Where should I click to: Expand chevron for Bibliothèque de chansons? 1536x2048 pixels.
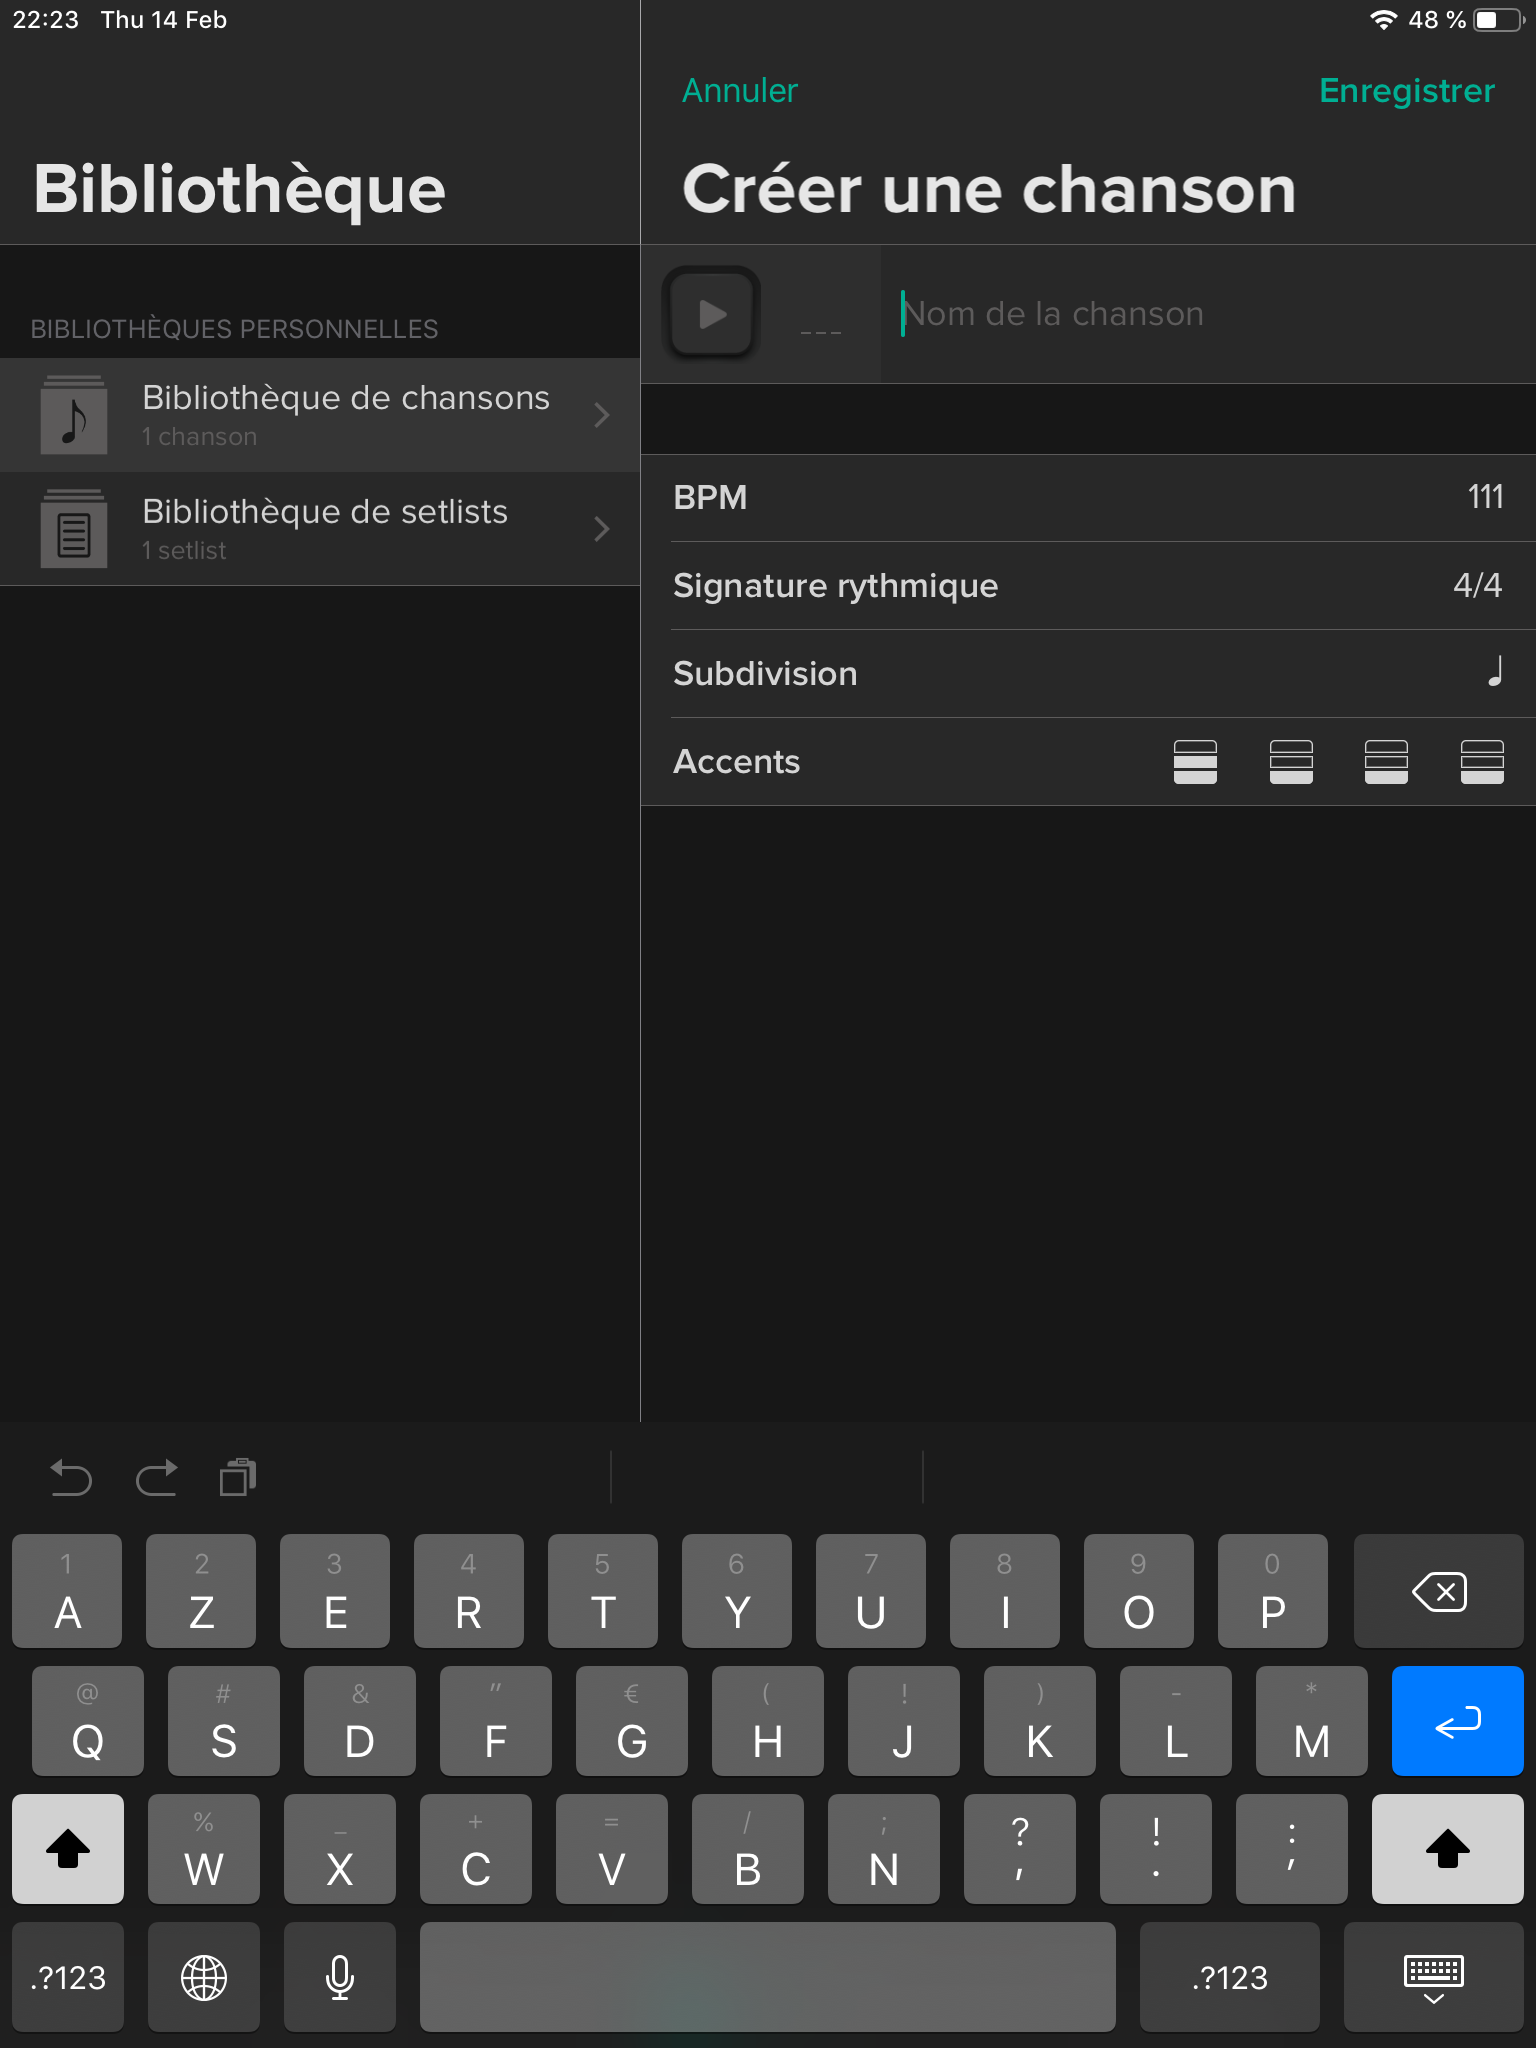point(601,415)
